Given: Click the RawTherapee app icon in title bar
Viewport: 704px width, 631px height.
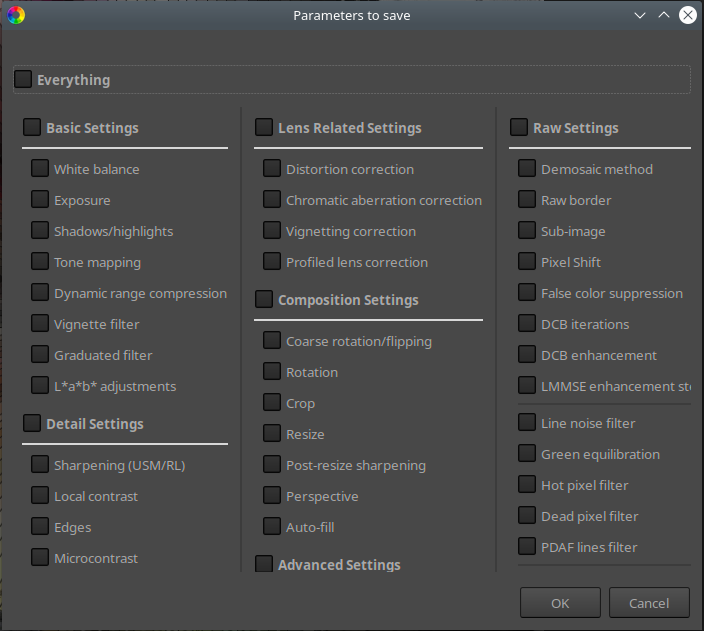Looking at the screenshot, I should tap(16, 15).
